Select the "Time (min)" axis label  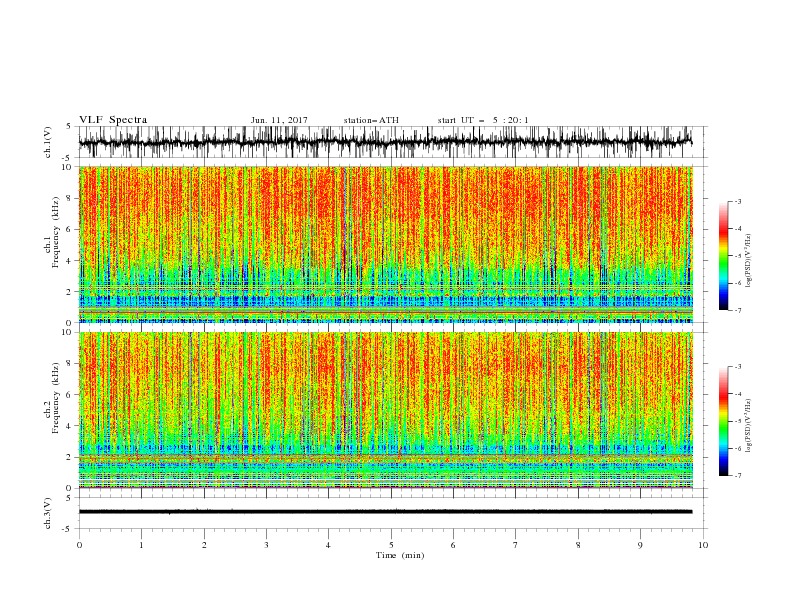tap(400, 555)
